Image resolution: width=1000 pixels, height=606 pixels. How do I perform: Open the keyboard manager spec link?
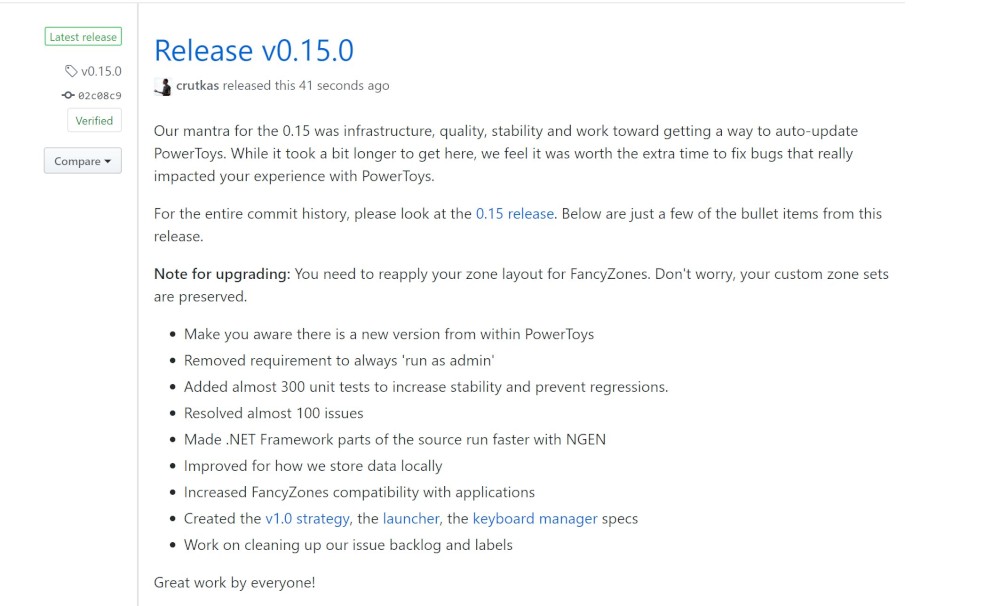535,519
